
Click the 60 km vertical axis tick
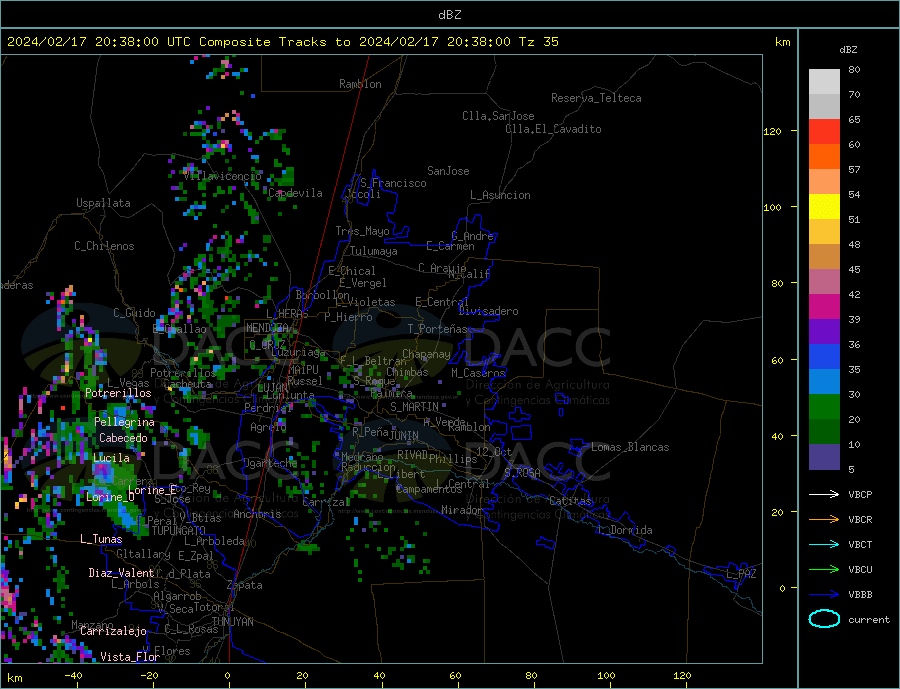pyautogui.click(x=776, y=361)
